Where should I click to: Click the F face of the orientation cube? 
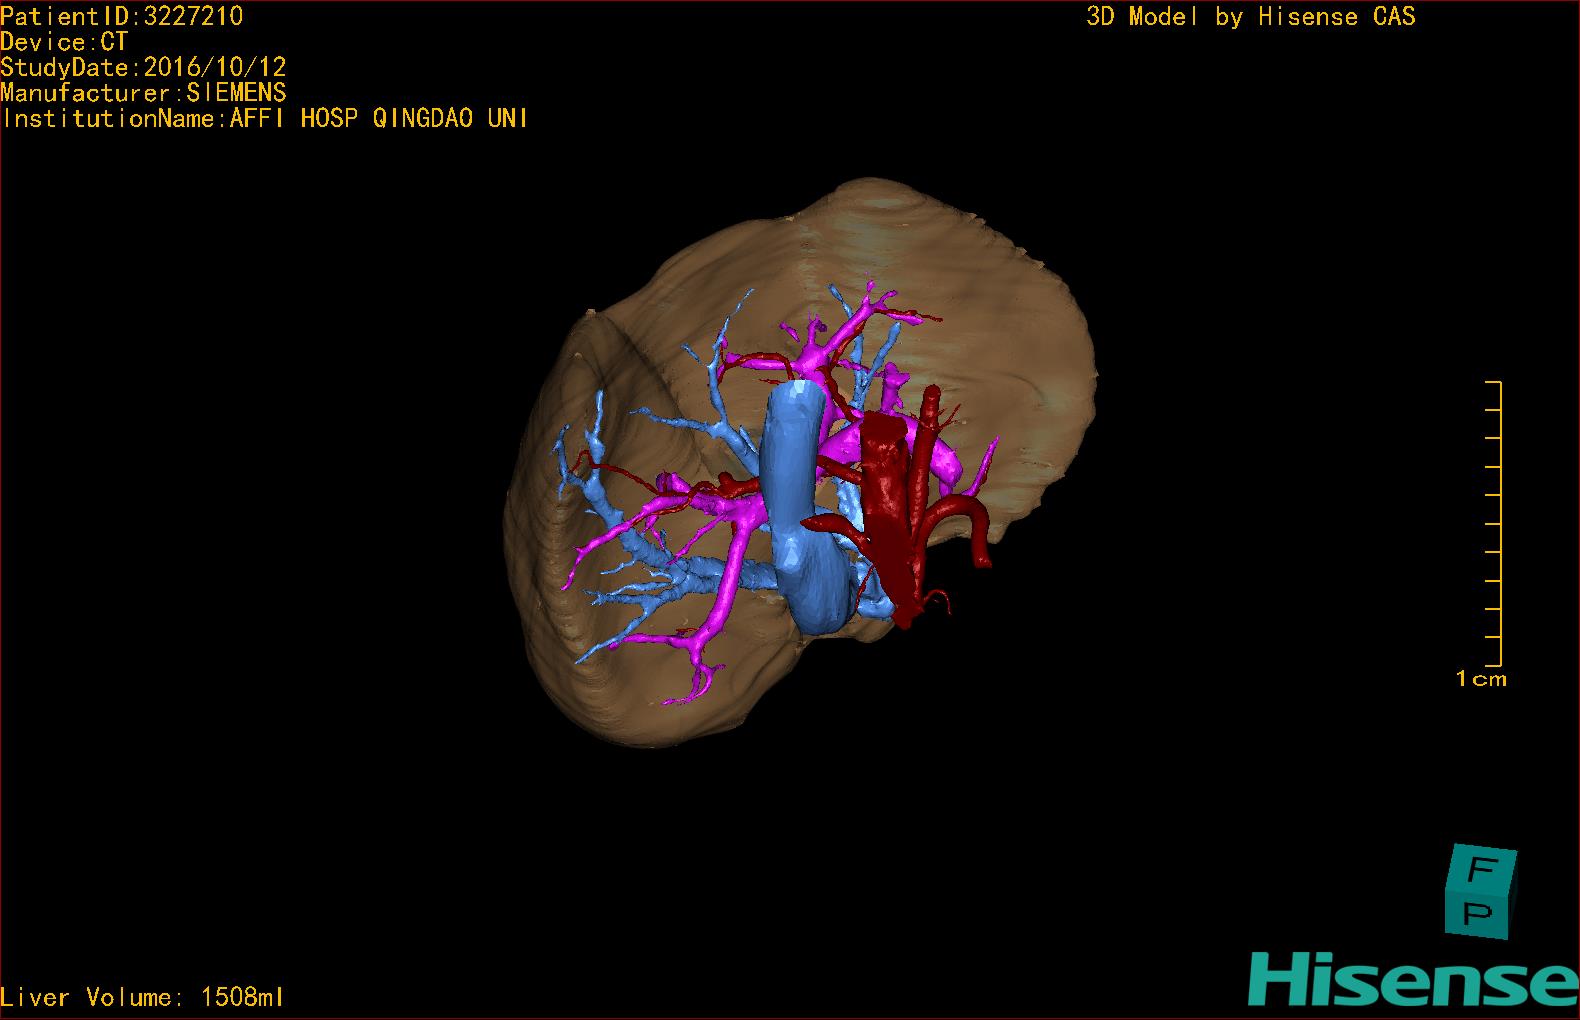[1482, 870]
